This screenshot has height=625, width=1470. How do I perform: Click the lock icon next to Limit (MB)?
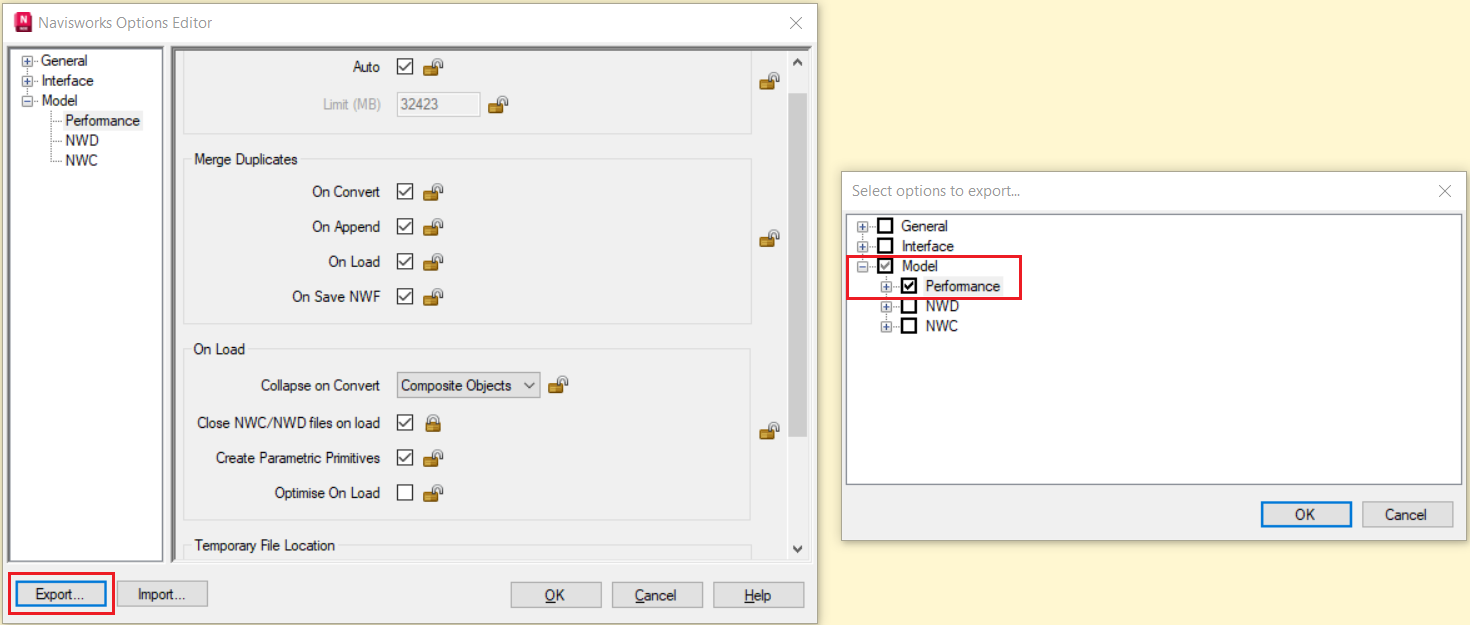[x=499, y=104]
